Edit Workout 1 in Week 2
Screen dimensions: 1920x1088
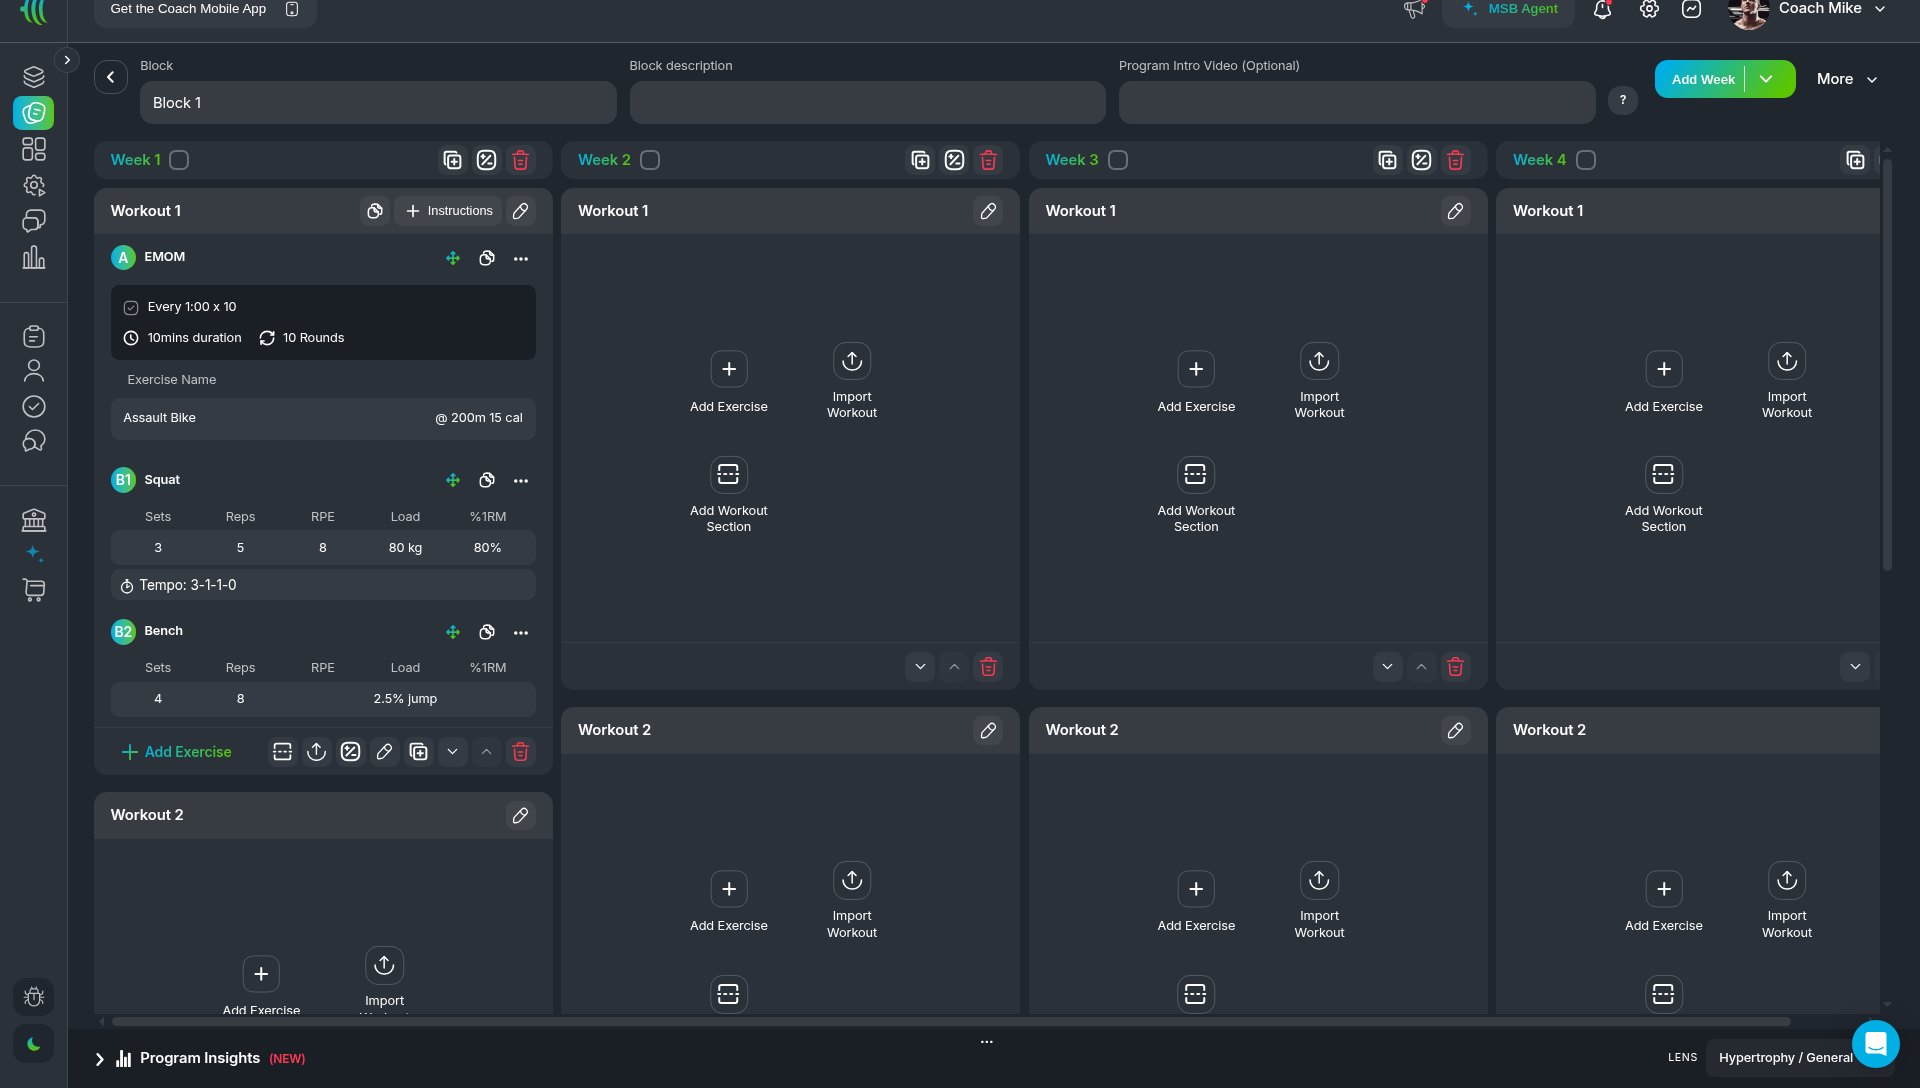[988, 211]
